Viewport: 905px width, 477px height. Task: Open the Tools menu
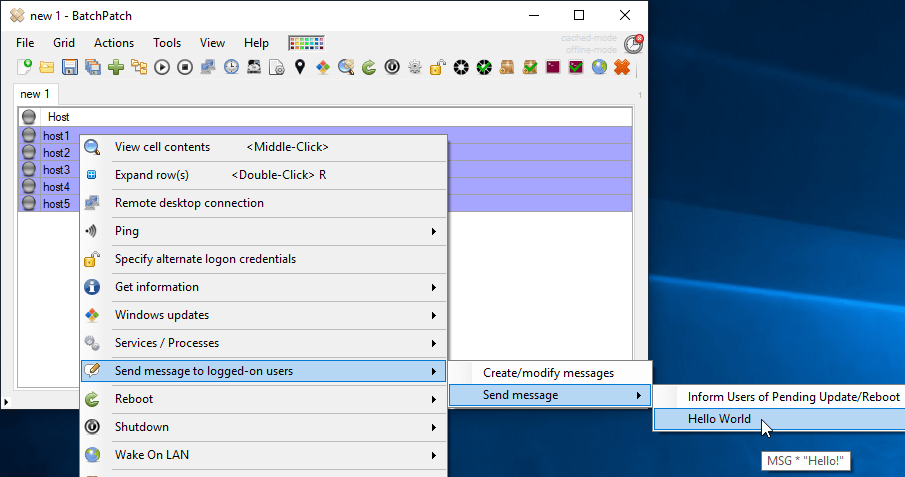click(167, 43)
